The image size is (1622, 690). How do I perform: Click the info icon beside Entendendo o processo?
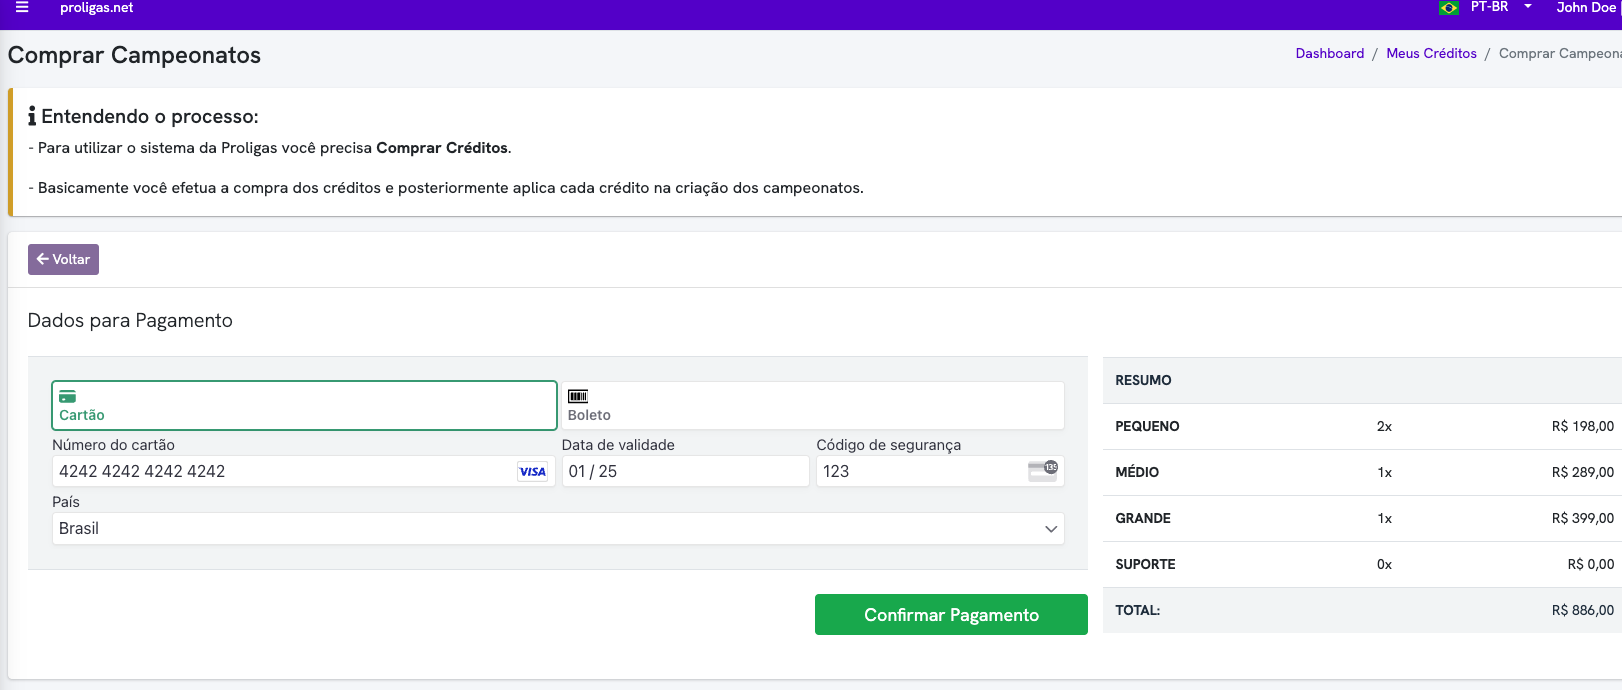tap(32, 117)
